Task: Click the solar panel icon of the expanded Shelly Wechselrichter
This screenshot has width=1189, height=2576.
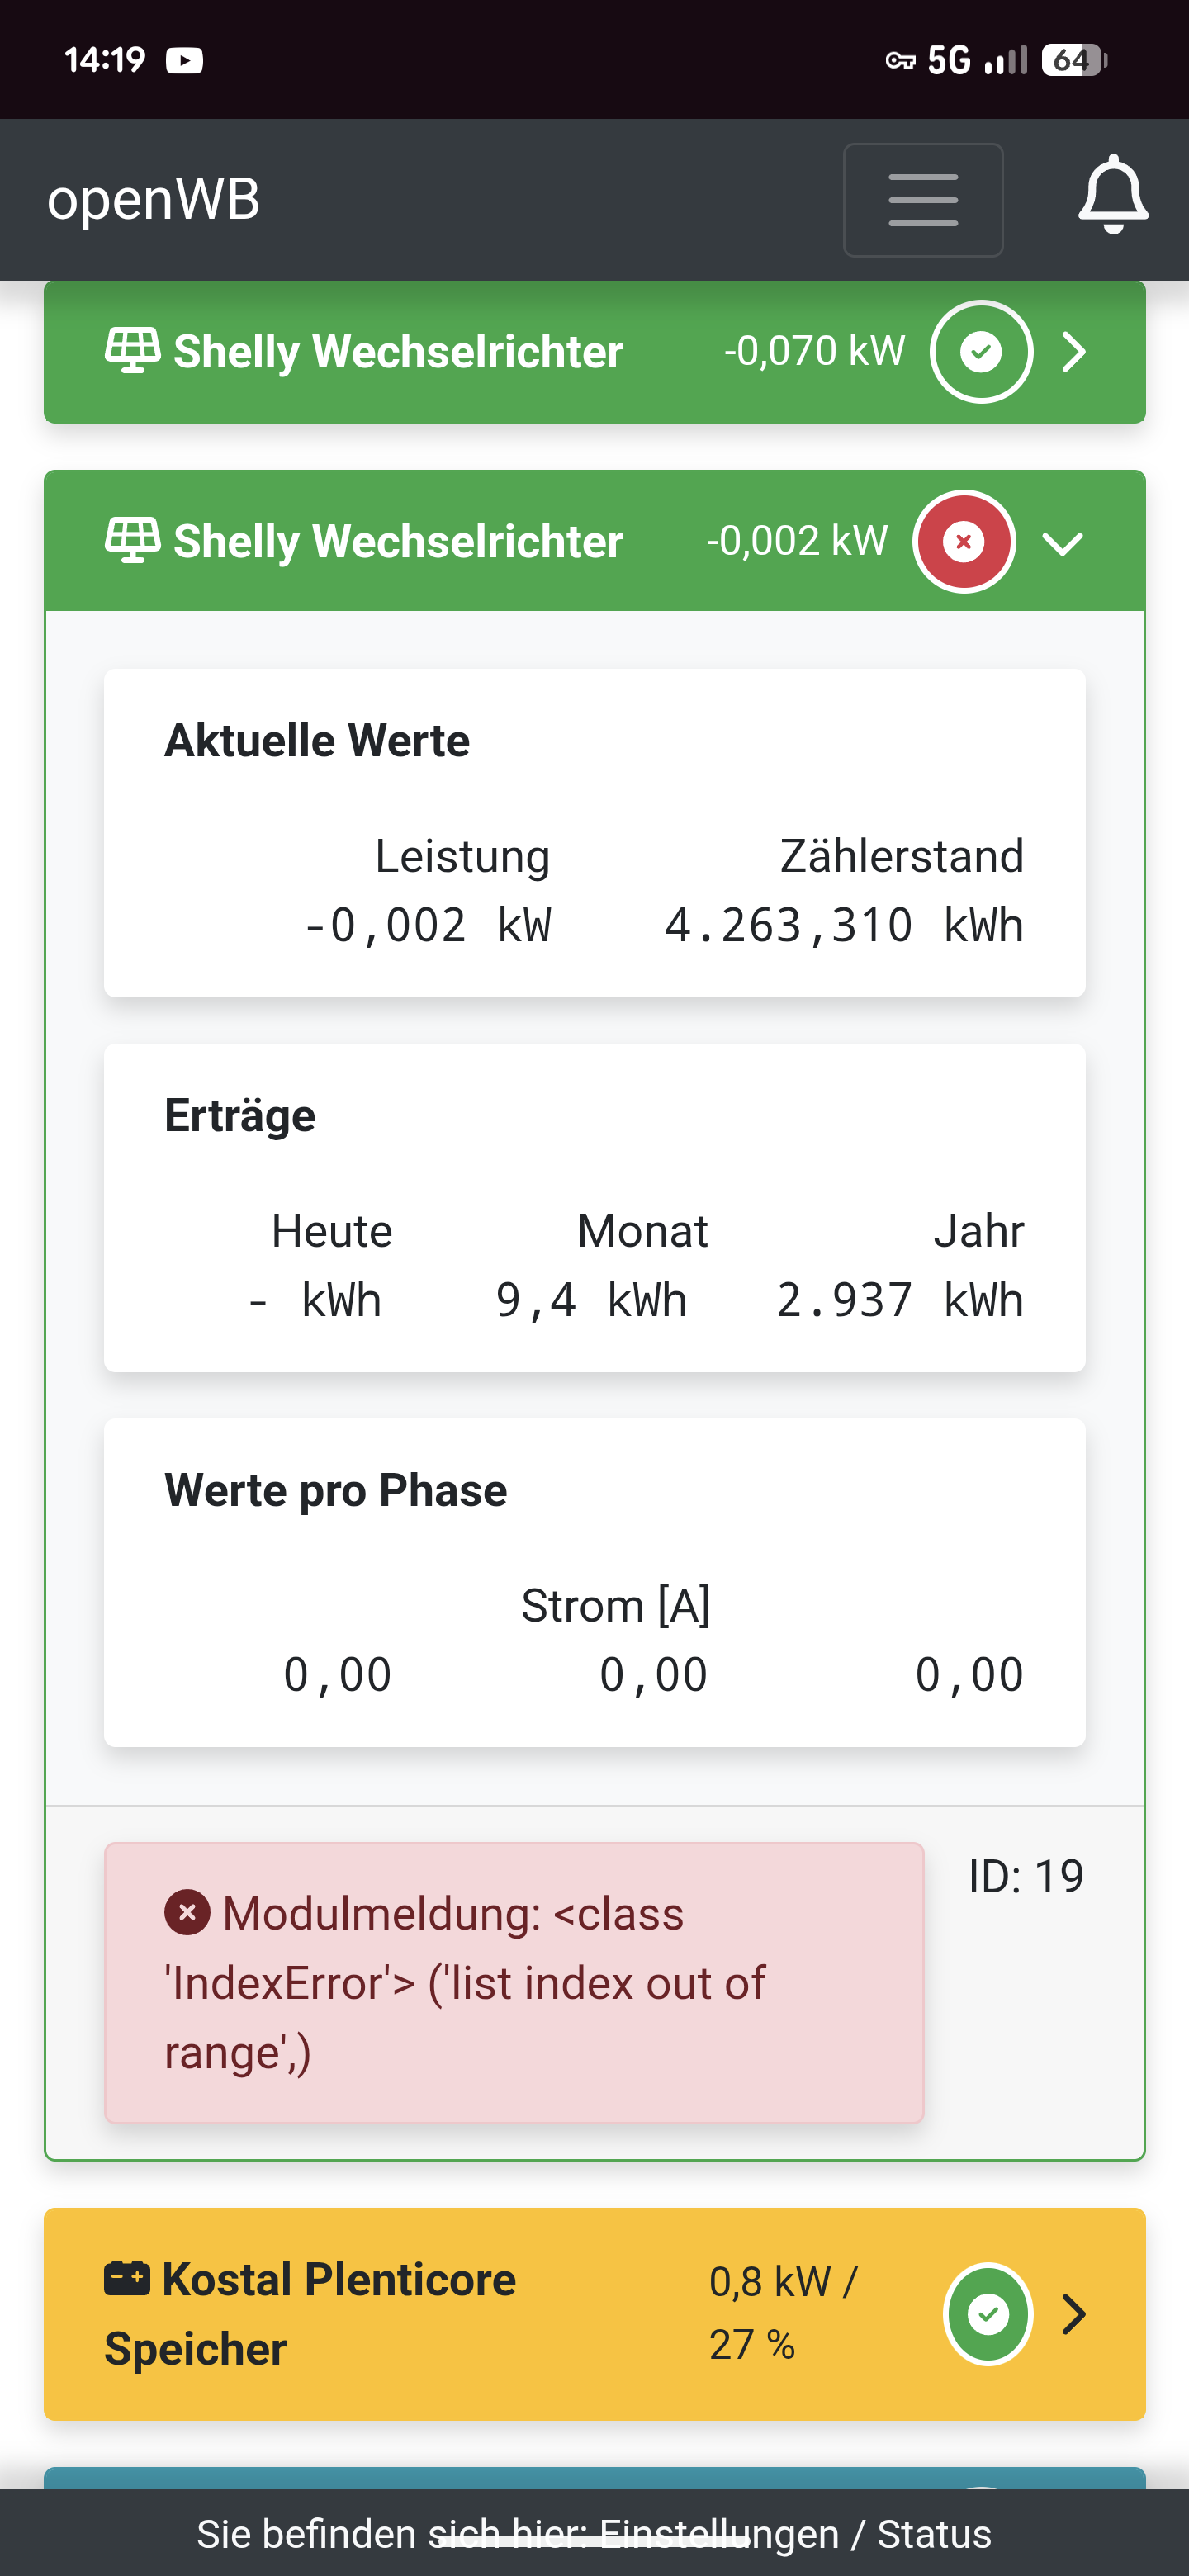Action: 132,541
